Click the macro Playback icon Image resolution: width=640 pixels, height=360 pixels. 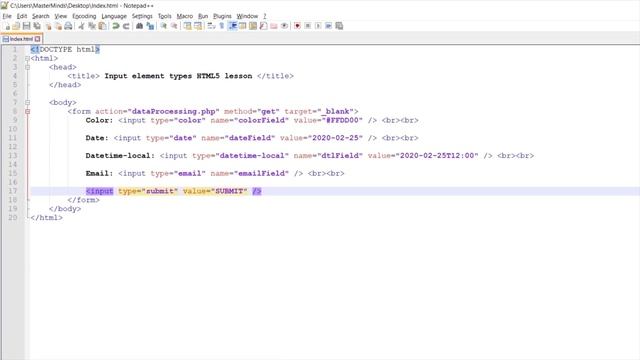coord(318,26)
